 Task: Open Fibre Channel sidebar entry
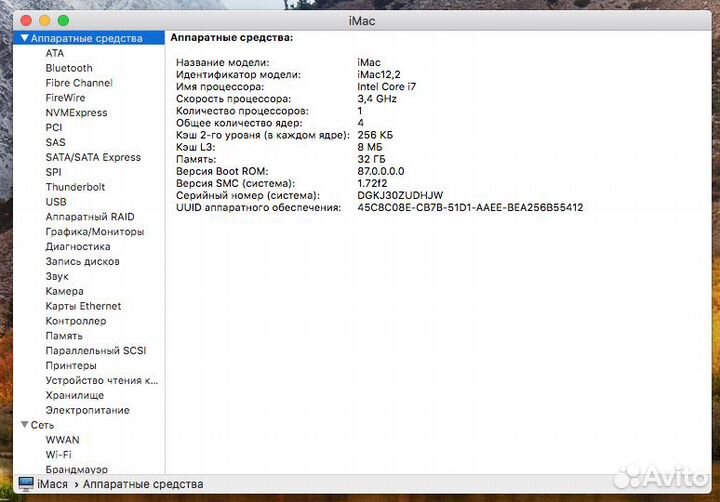79,83
